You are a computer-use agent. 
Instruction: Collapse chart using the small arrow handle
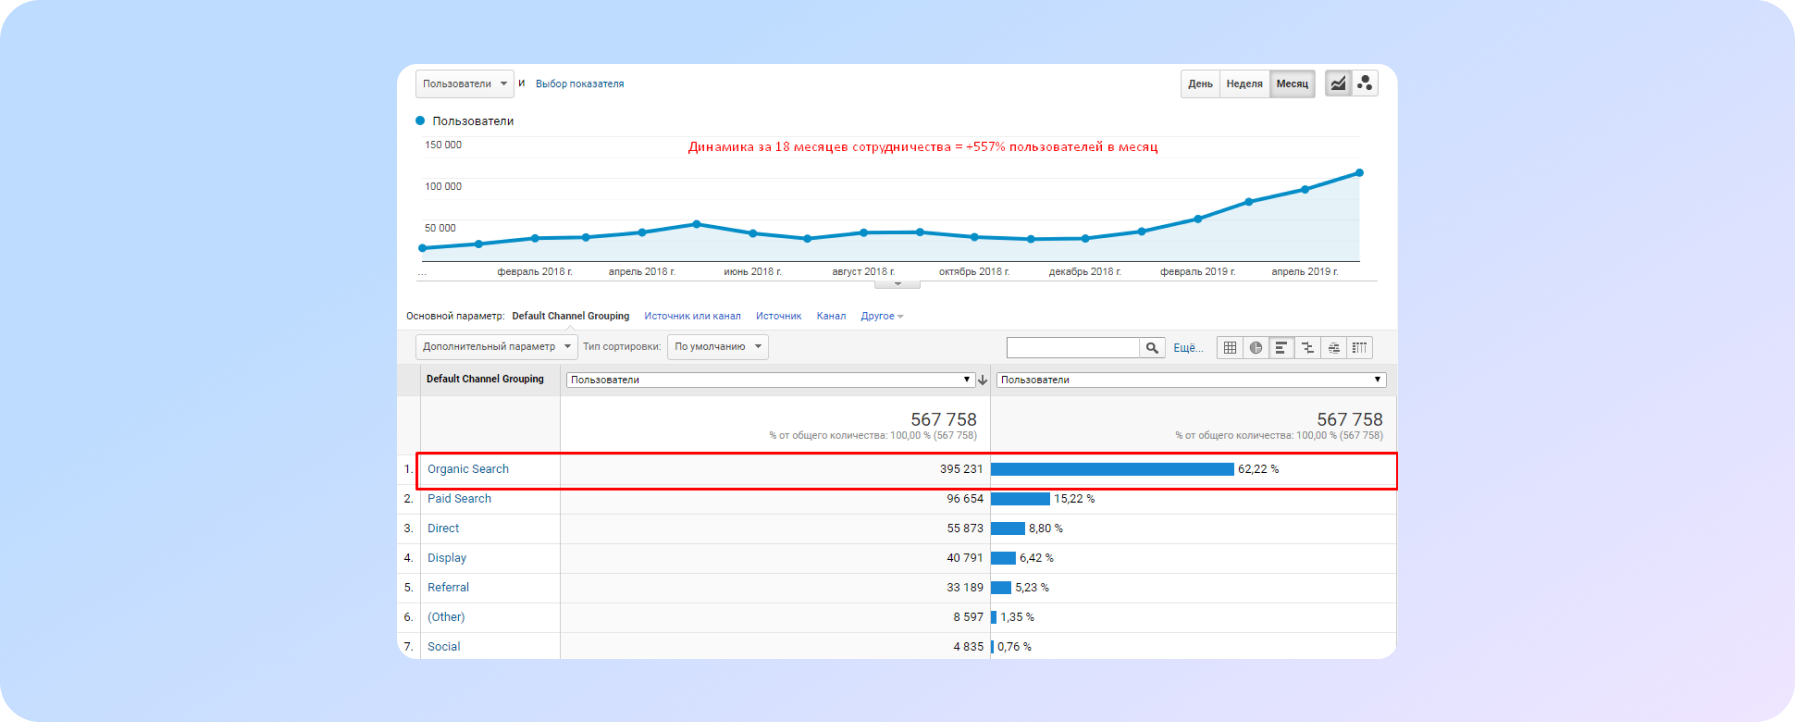898,284
